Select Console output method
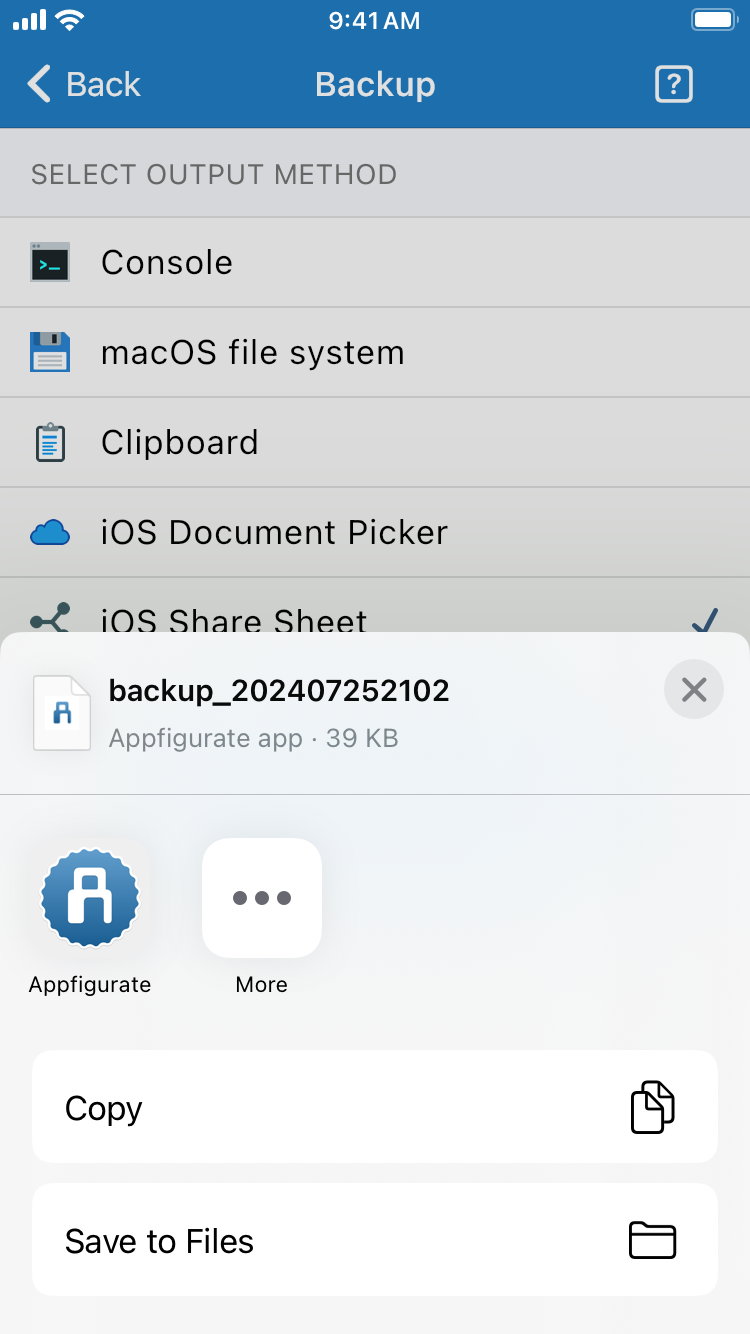 [x=375, y=262]
